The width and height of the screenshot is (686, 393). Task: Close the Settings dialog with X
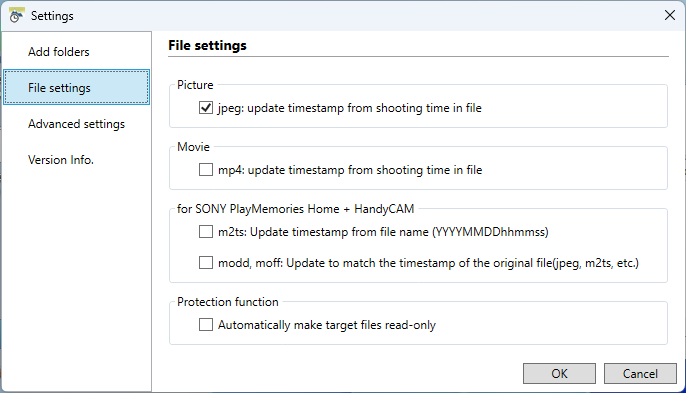click(x=669, y=15)
